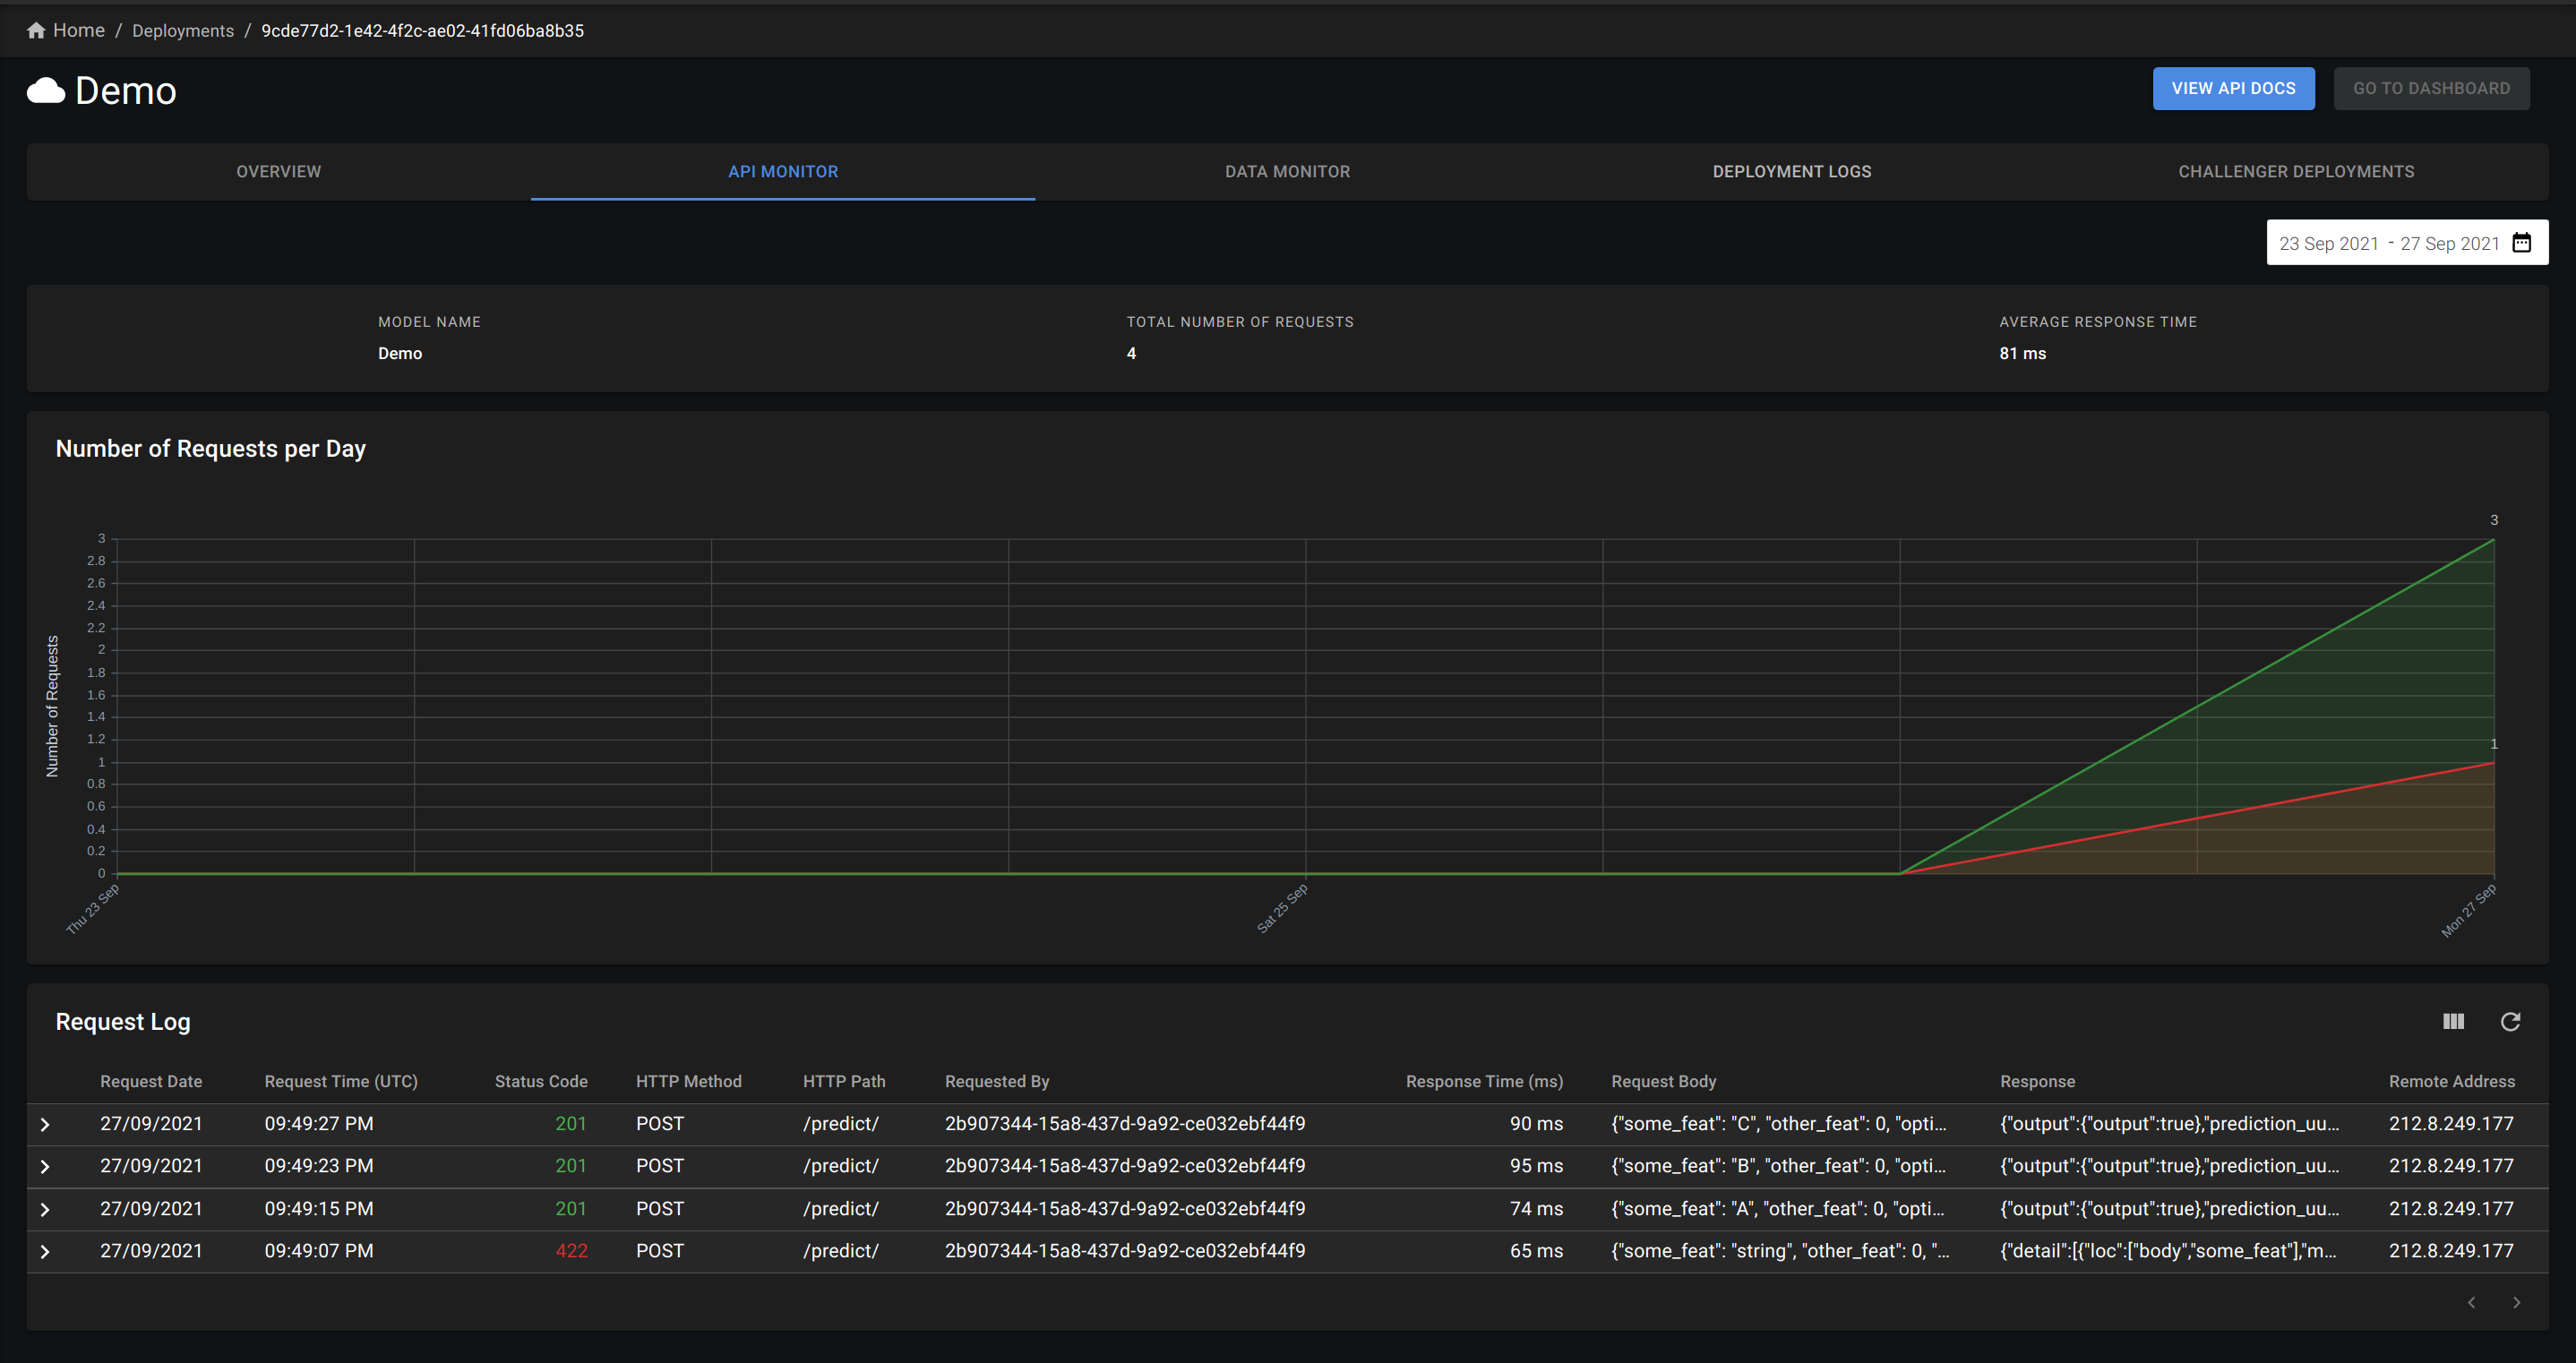Click the Mon 27 Sep axis label
This screenshot has height=1363, width=2576.
point(2468,911)
